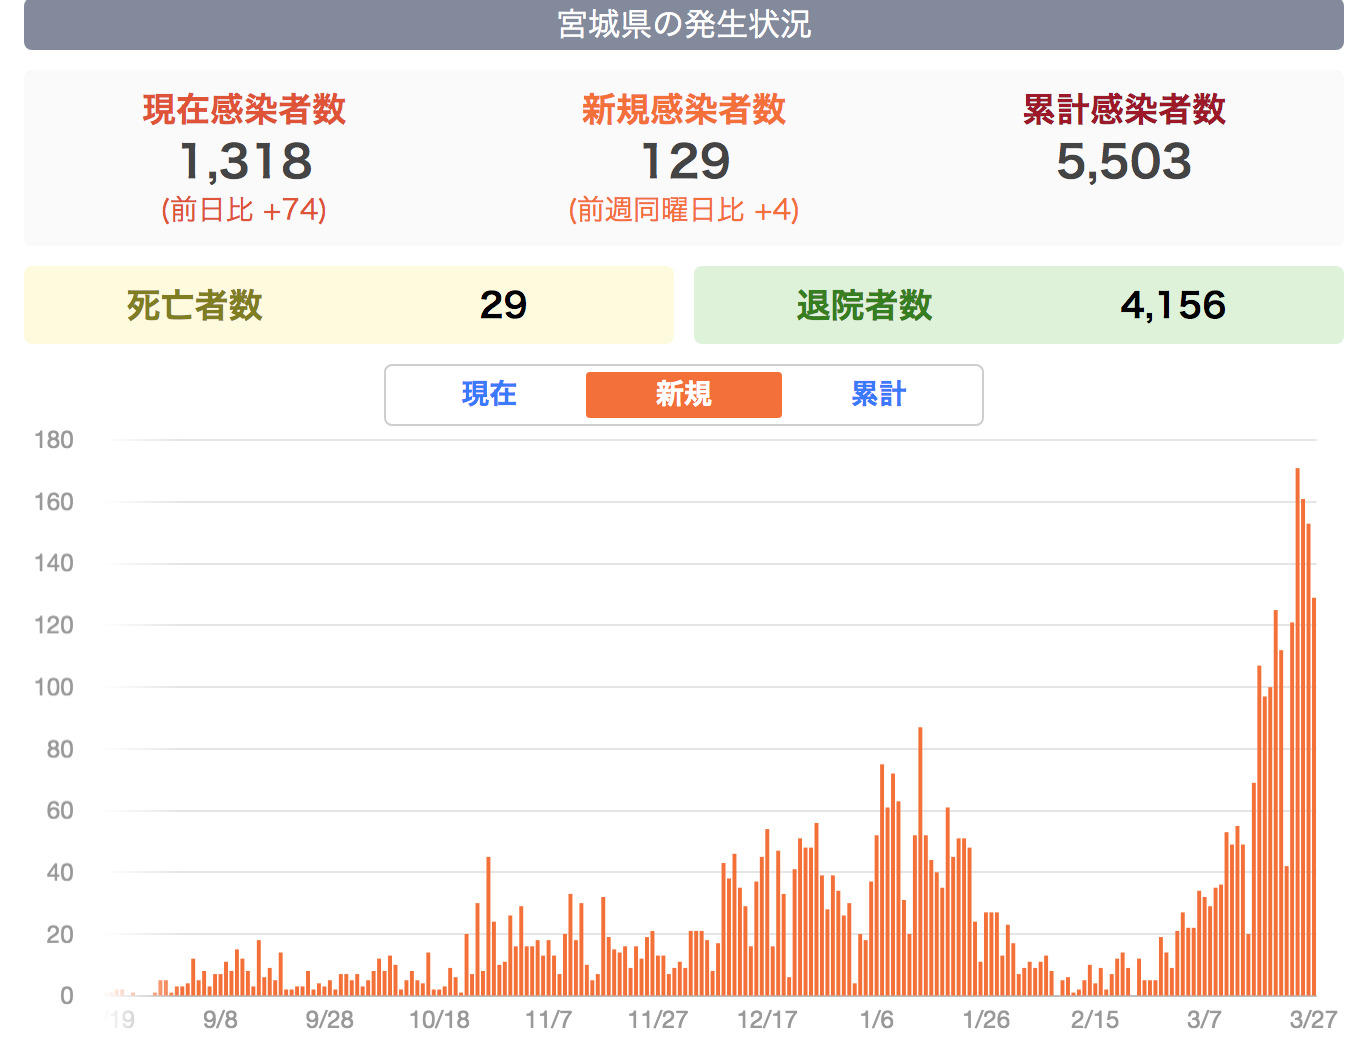Image resolution: width=1370 pixels, height=1054 pixels.
Task: Select the 新規 tab
Action: click(683, 394)
